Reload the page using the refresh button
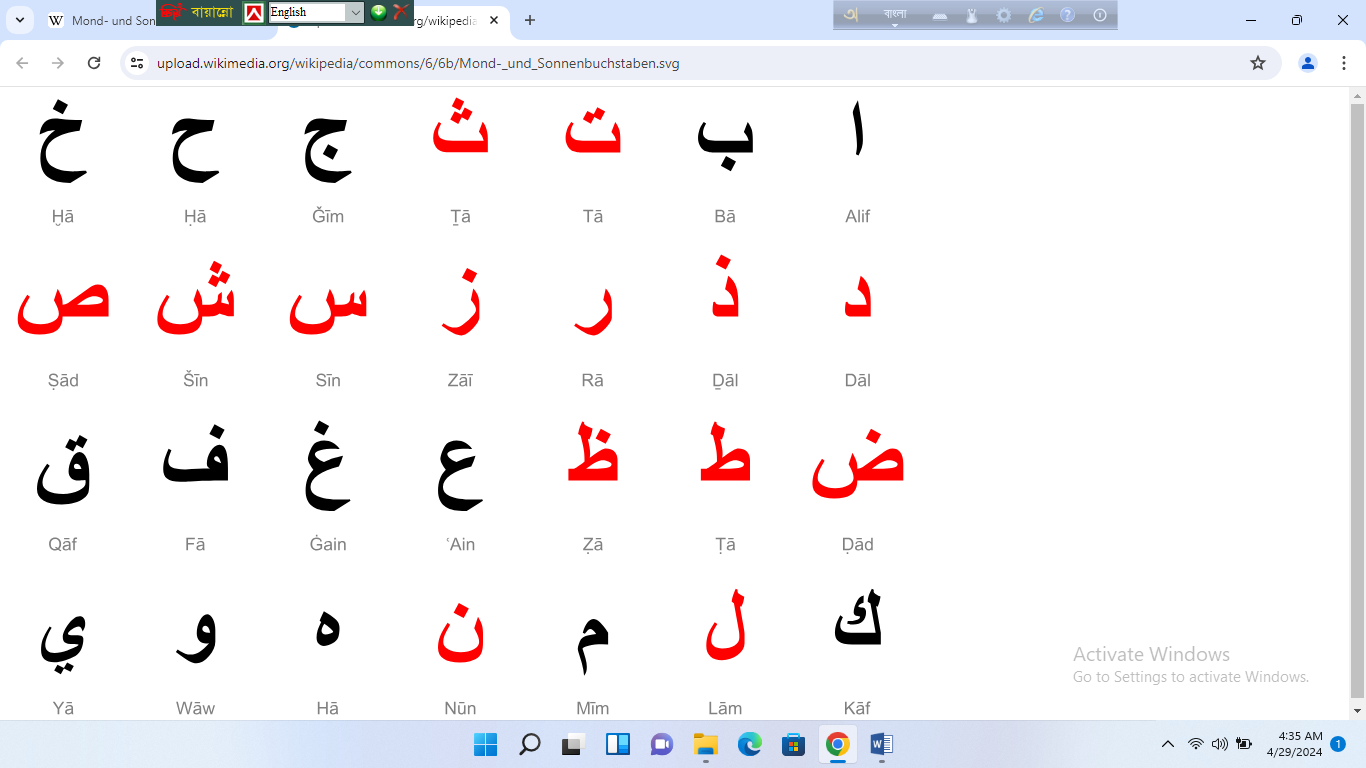This screenshot has height=768, width=1366. (x=94, y=63)
